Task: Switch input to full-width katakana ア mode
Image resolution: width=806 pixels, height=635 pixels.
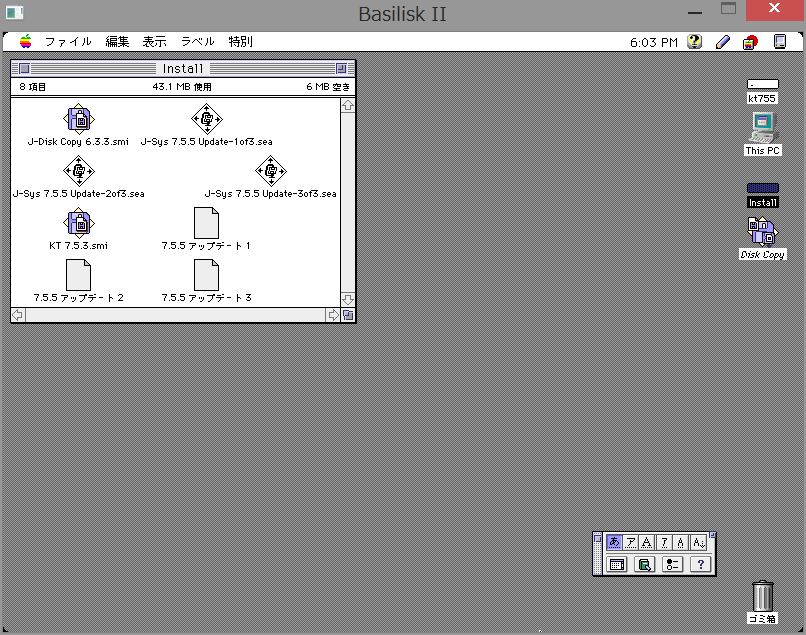Action: (631, 542)
